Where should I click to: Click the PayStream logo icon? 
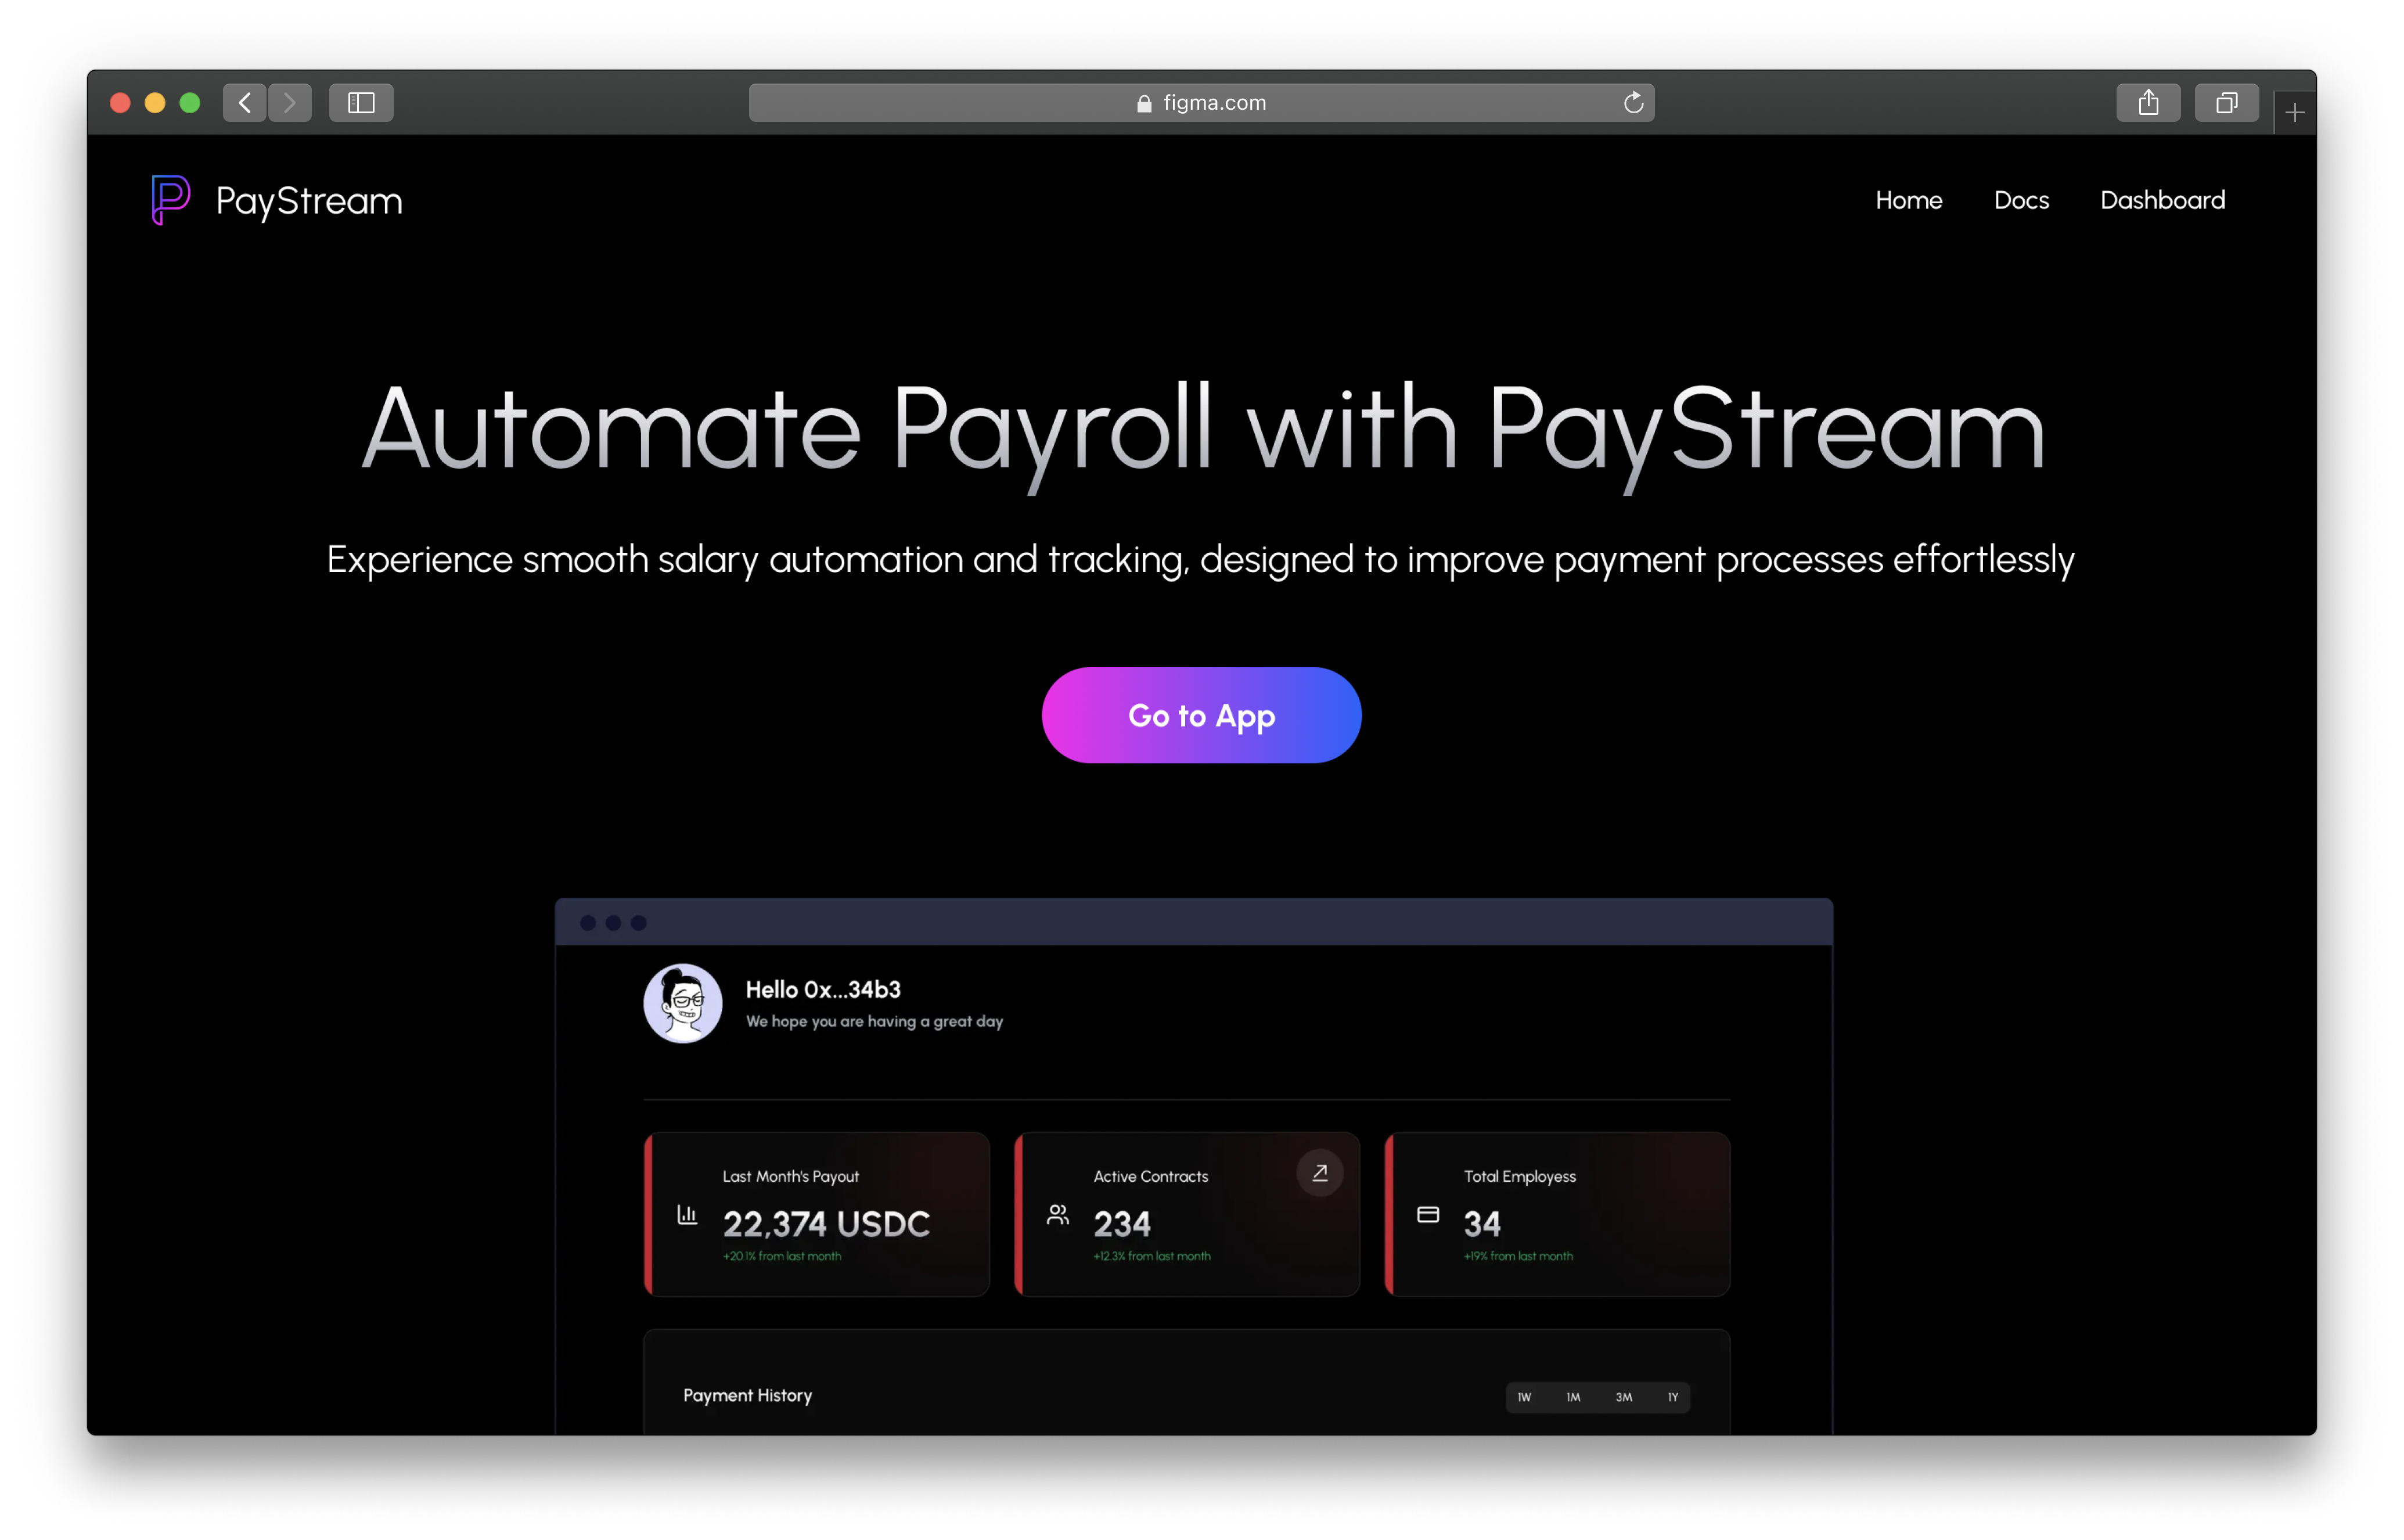tap(170, 199)
